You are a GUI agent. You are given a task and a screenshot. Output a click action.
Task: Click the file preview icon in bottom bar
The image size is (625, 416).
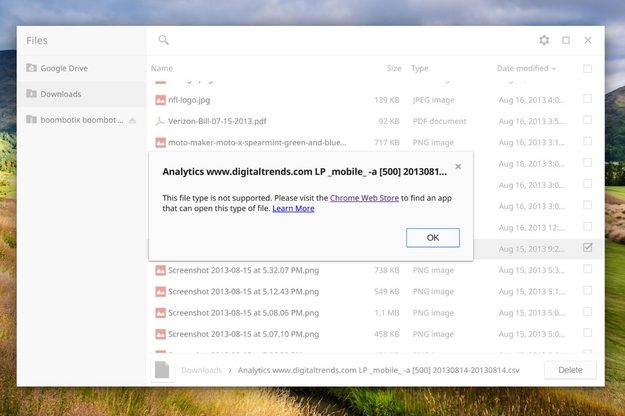pos(162,370)
